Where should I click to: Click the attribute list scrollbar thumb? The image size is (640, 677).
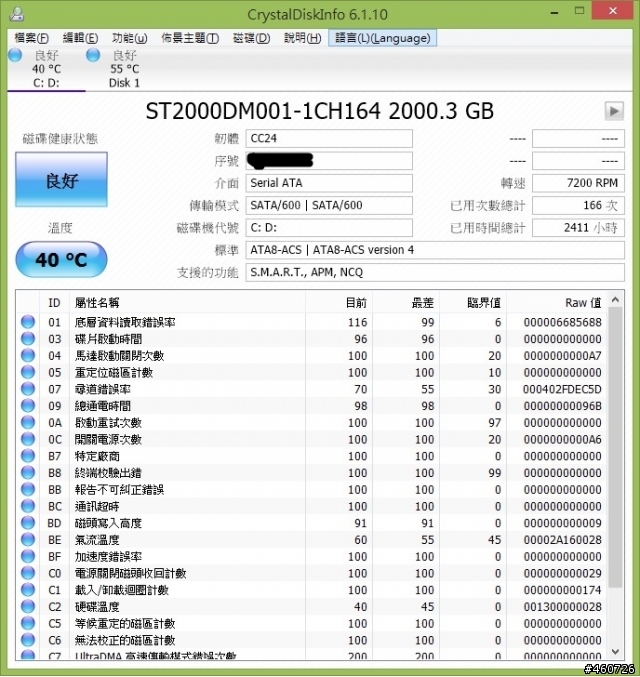point(615,447)
